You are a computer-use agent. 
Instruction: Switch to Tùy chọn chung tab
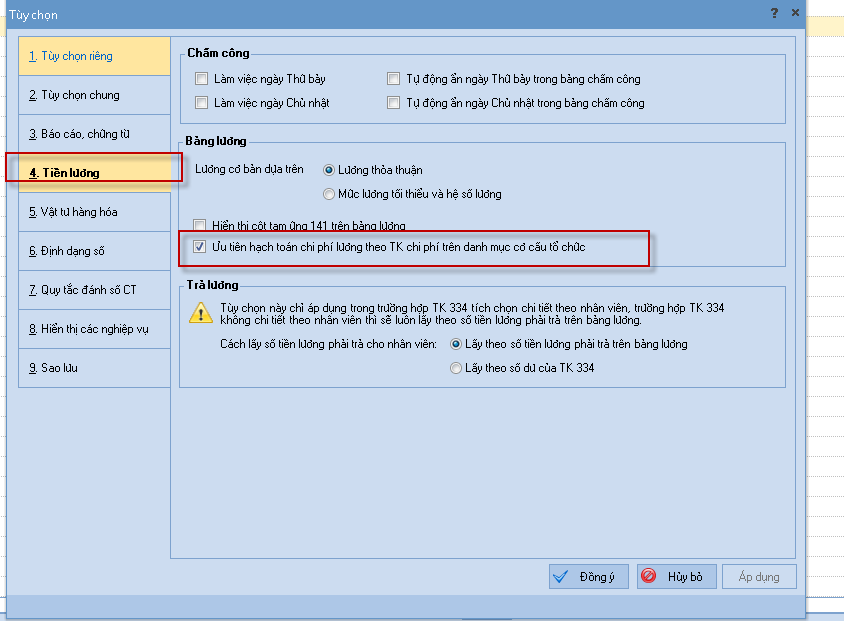[x=93, y=95]
